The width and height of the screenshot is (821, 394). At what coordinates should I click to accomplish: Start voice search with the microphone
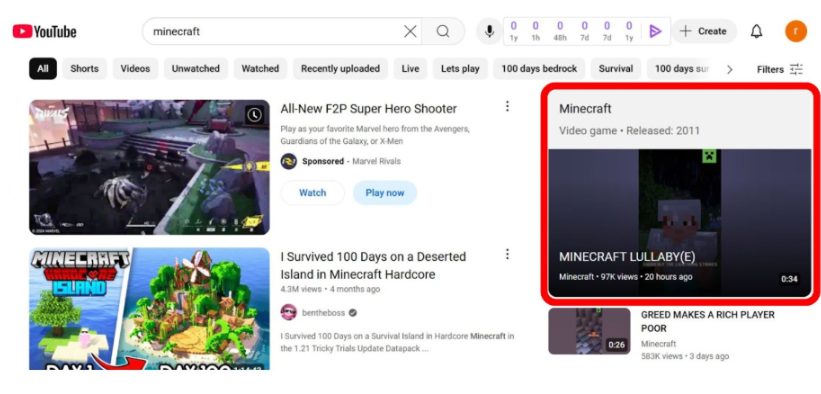[x=489, y=31]
